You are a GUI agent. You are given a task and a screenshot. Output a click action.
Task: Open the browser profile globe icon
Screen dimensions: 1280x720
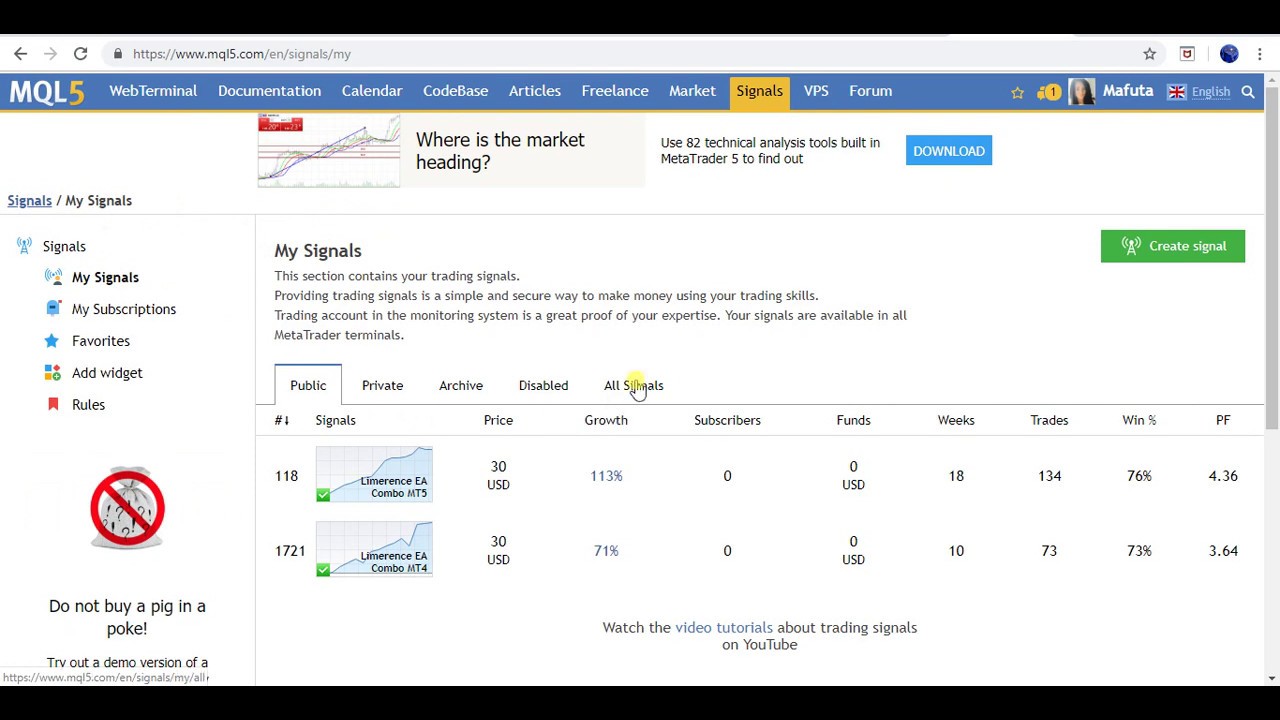1229,54
